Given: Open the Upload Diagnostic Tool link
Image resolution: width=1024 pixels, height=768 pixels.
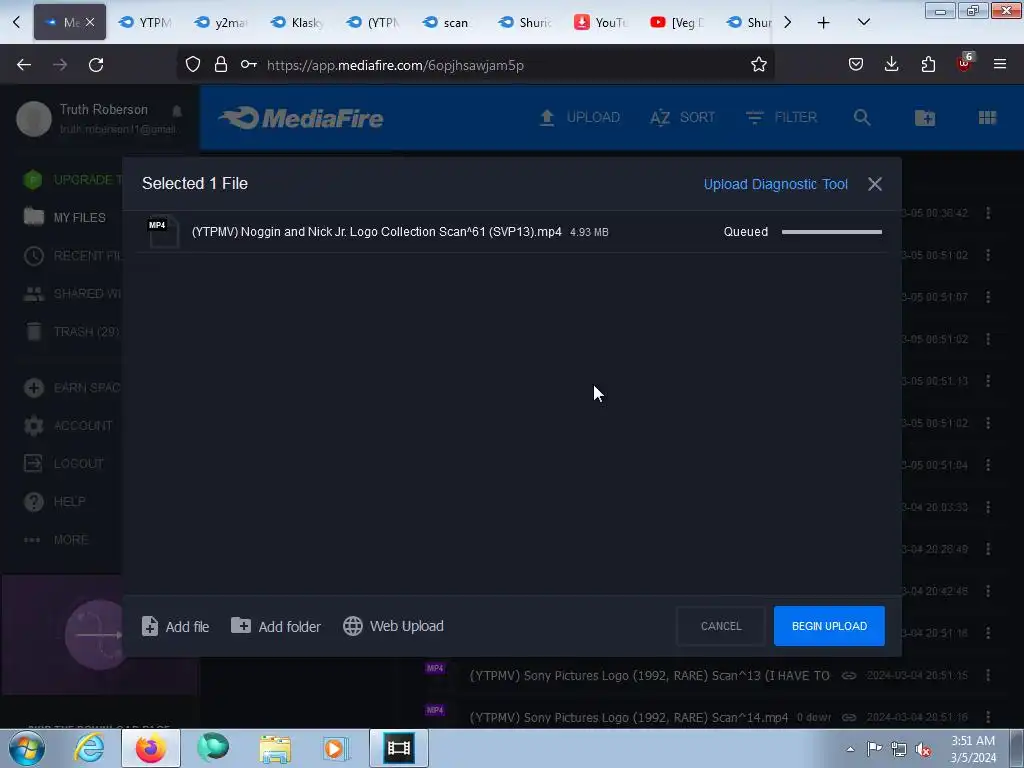Looking at the screenshot, I should coord(775,184).
